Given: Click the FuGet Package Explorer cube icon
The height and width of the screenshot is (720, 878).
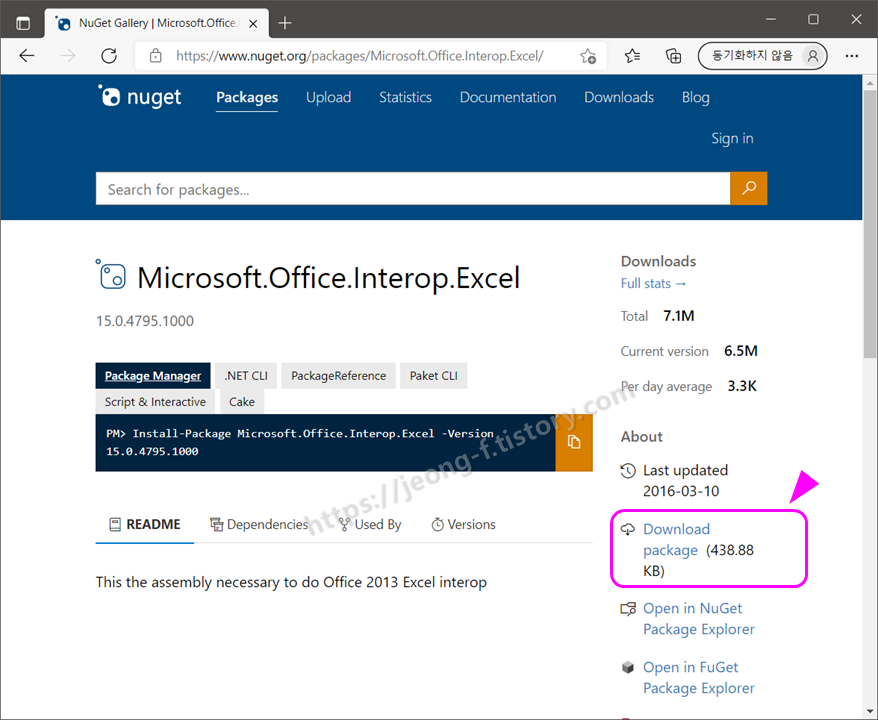Looking at the screenshot, I should [x=628, y=667].
